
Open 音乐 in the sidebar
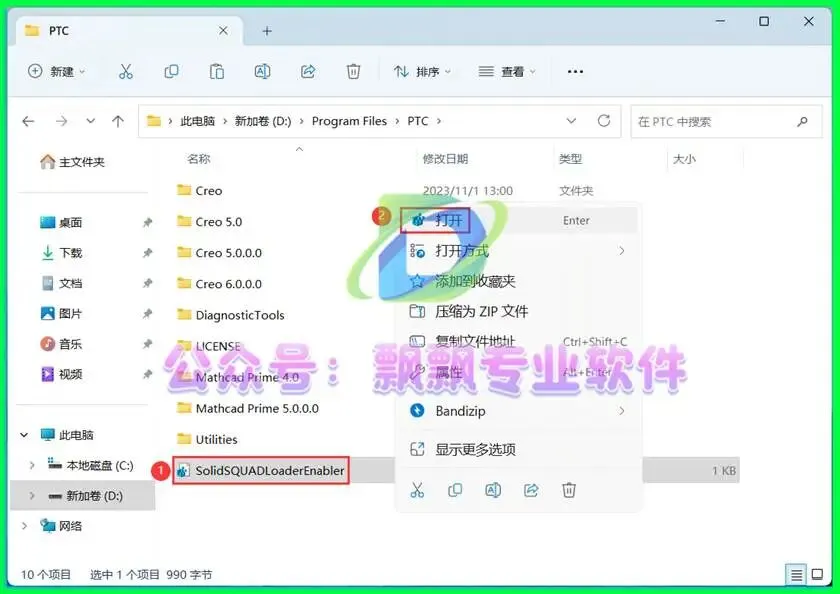[61, 344]
